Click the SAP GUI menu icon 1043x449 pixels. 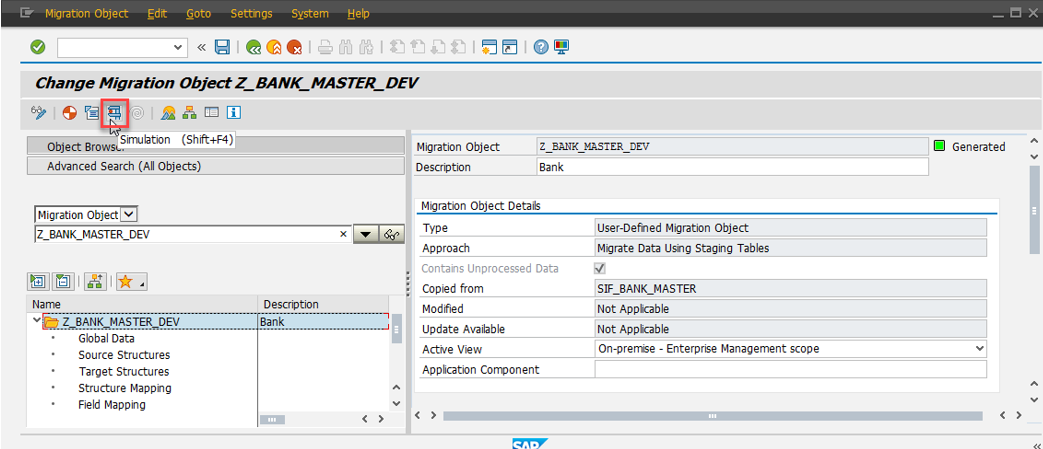point(27,13)
